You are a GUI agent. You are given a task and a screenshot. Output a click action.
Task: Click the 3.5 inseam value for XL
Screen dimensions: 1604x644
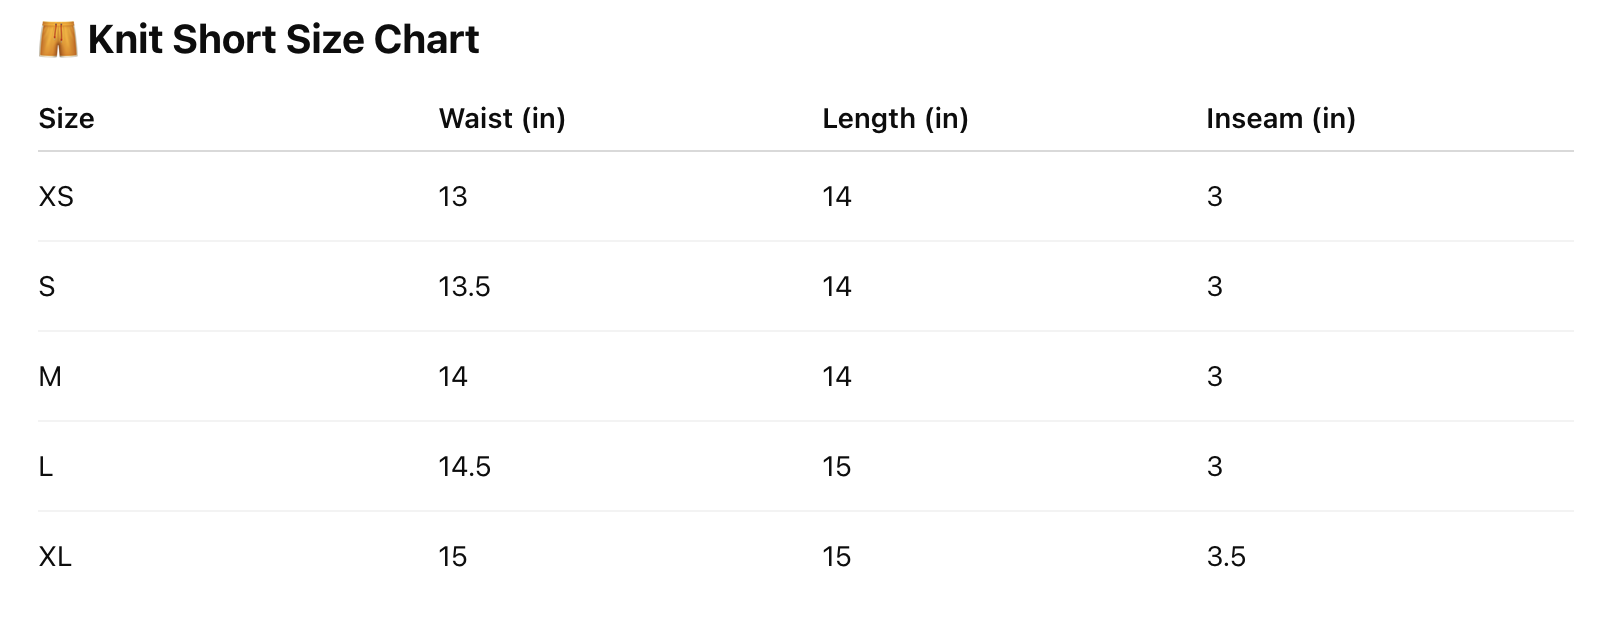pyautogui.click(x=1226, y=556)
